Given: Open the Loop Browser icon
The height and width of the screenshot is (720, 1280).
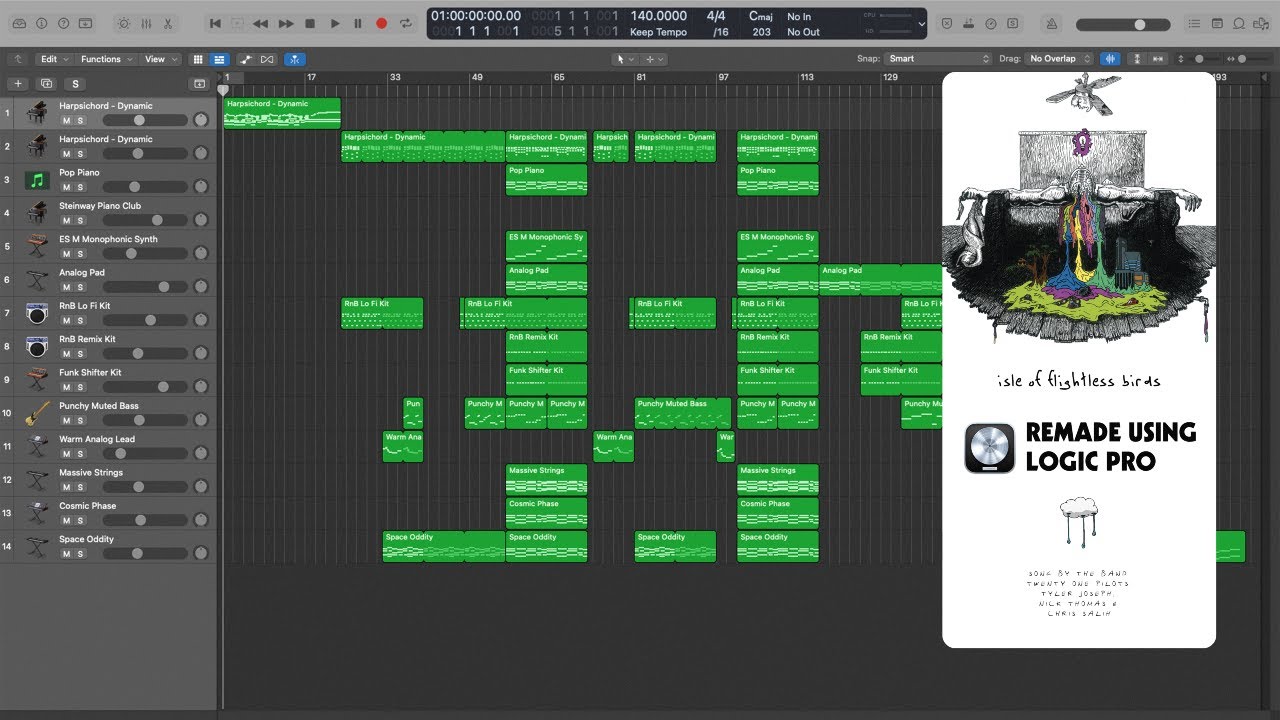Looking at the screenshot, I should pos(1240,23).
